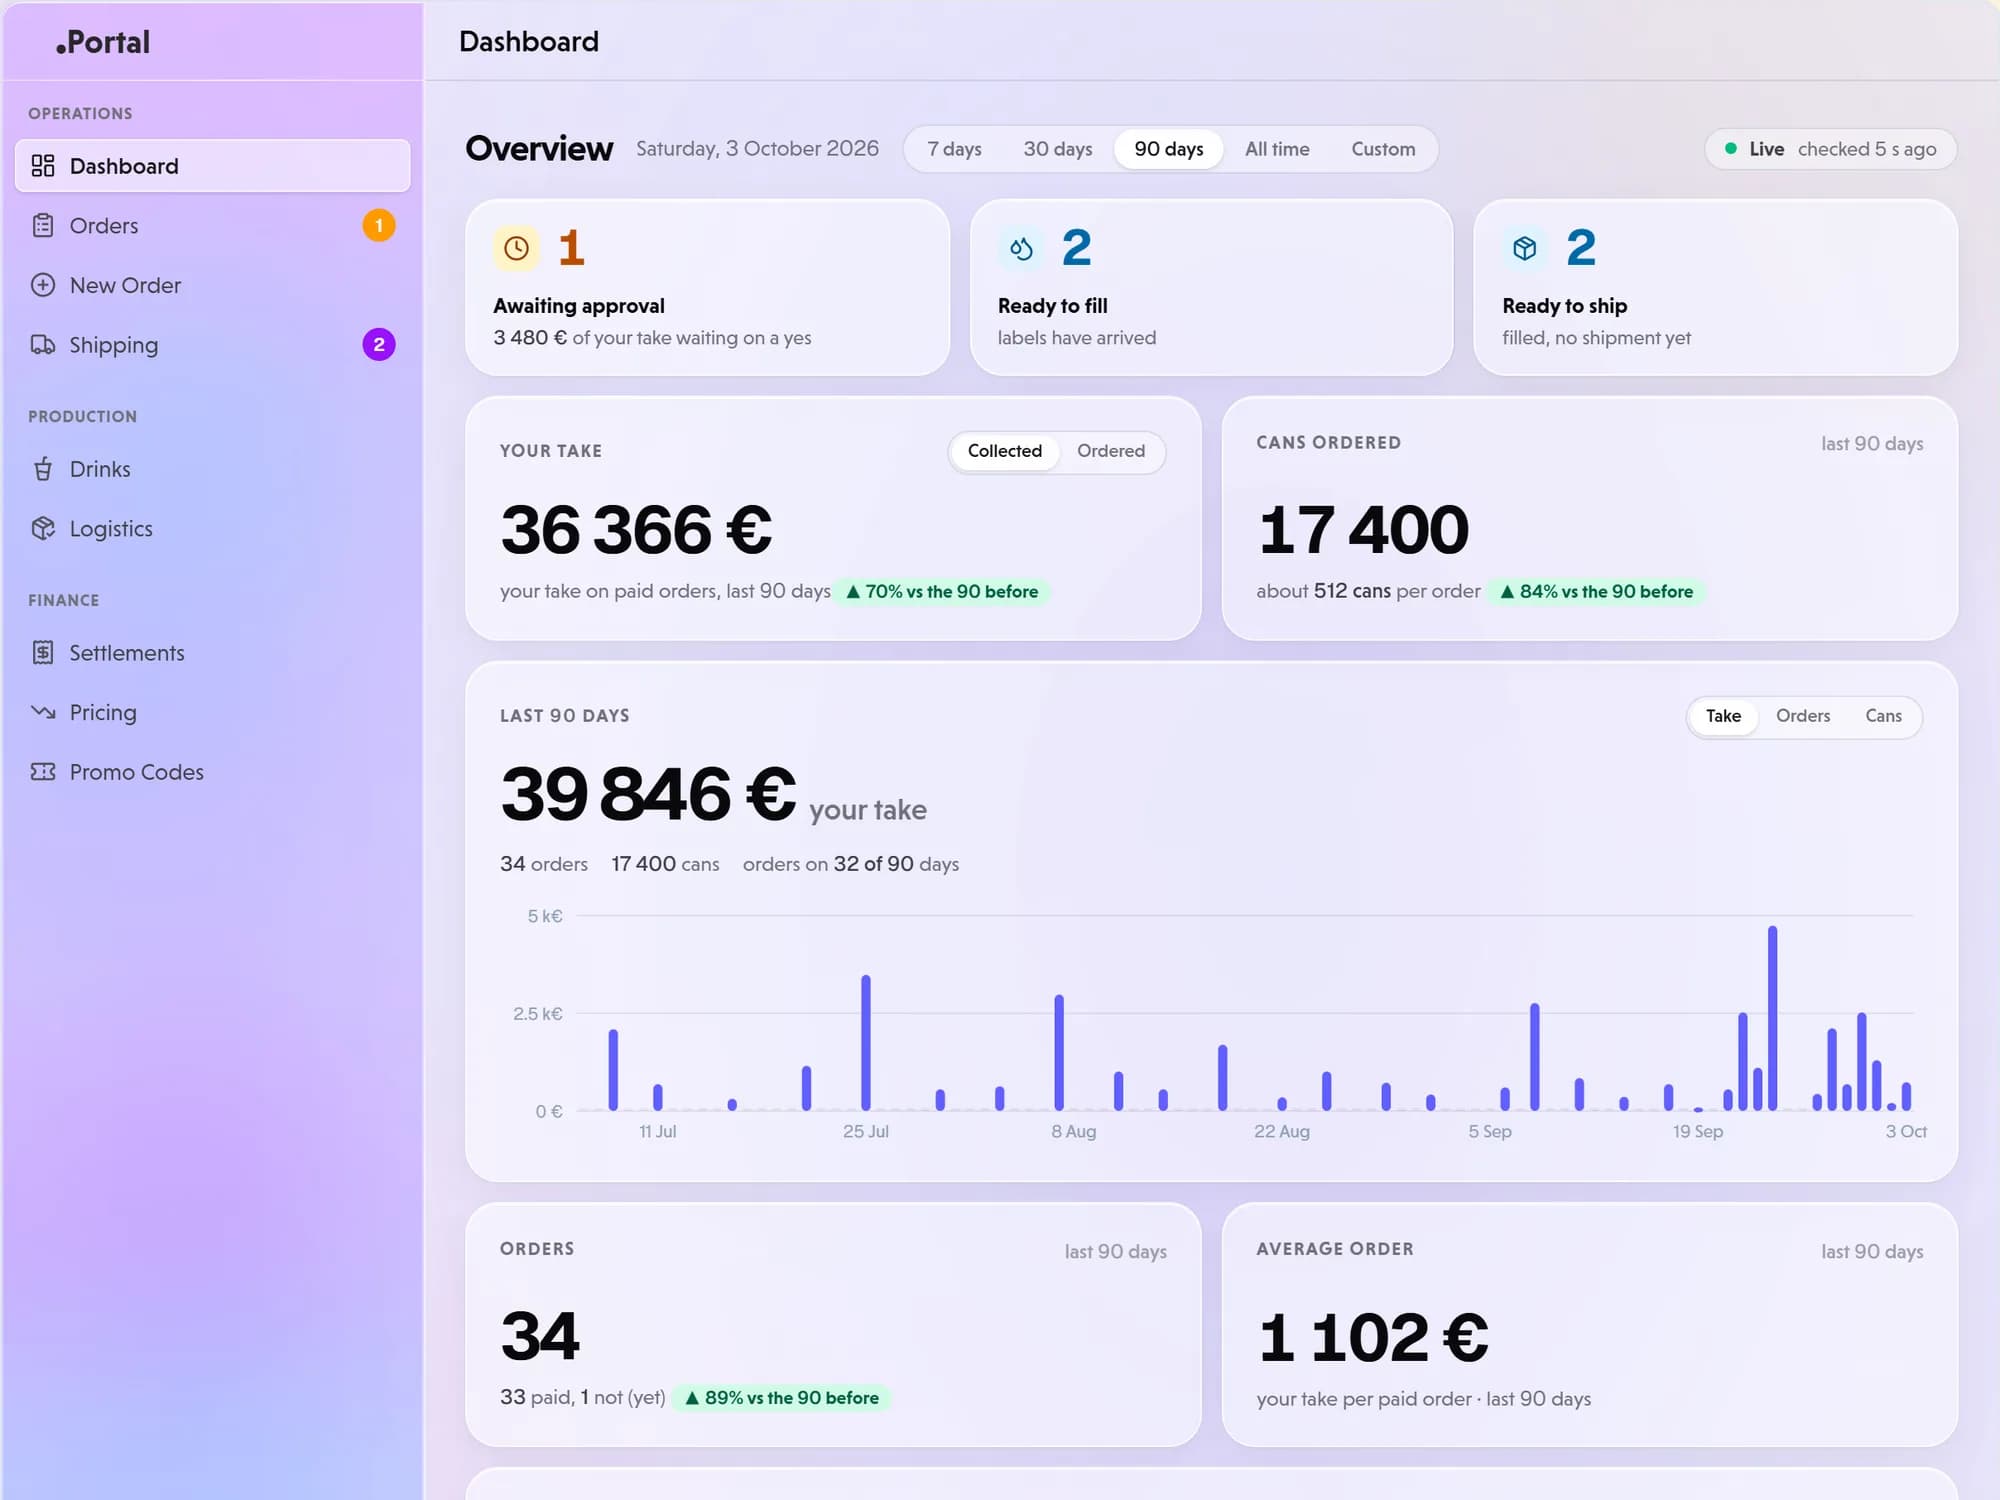The height and width of the screenshot is (1500, 2000).
Task: Click the purple Shipping badge showing 2
Action: [x=379, y=345]
